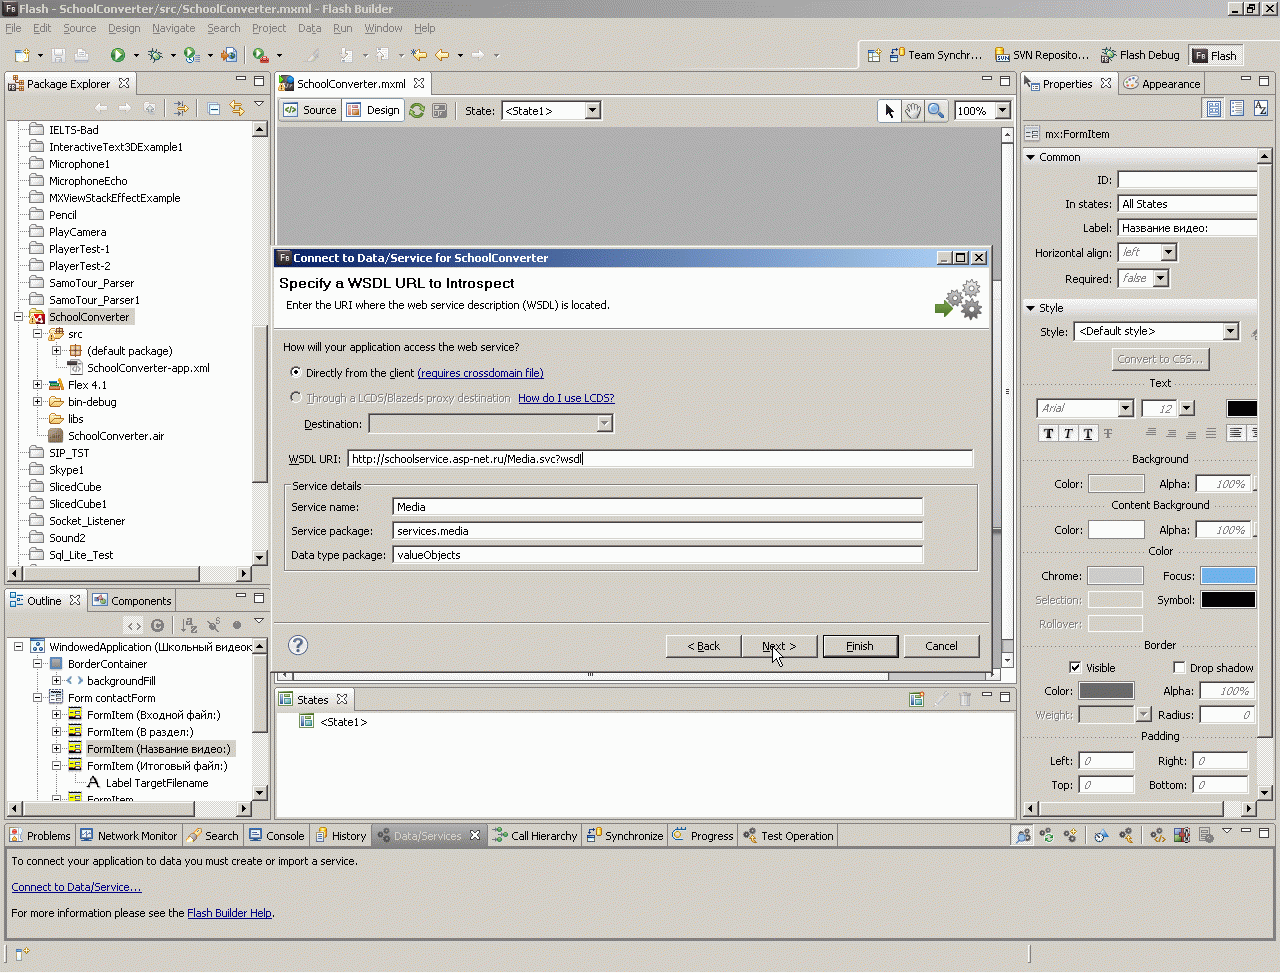
Task: Select Directly from the client radio
Action: coord(295,372)
